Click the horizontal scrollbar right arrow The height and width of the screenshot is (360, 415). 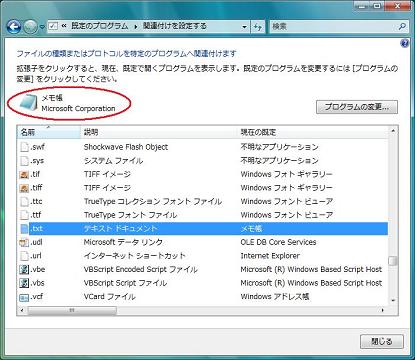click(383, 310)
